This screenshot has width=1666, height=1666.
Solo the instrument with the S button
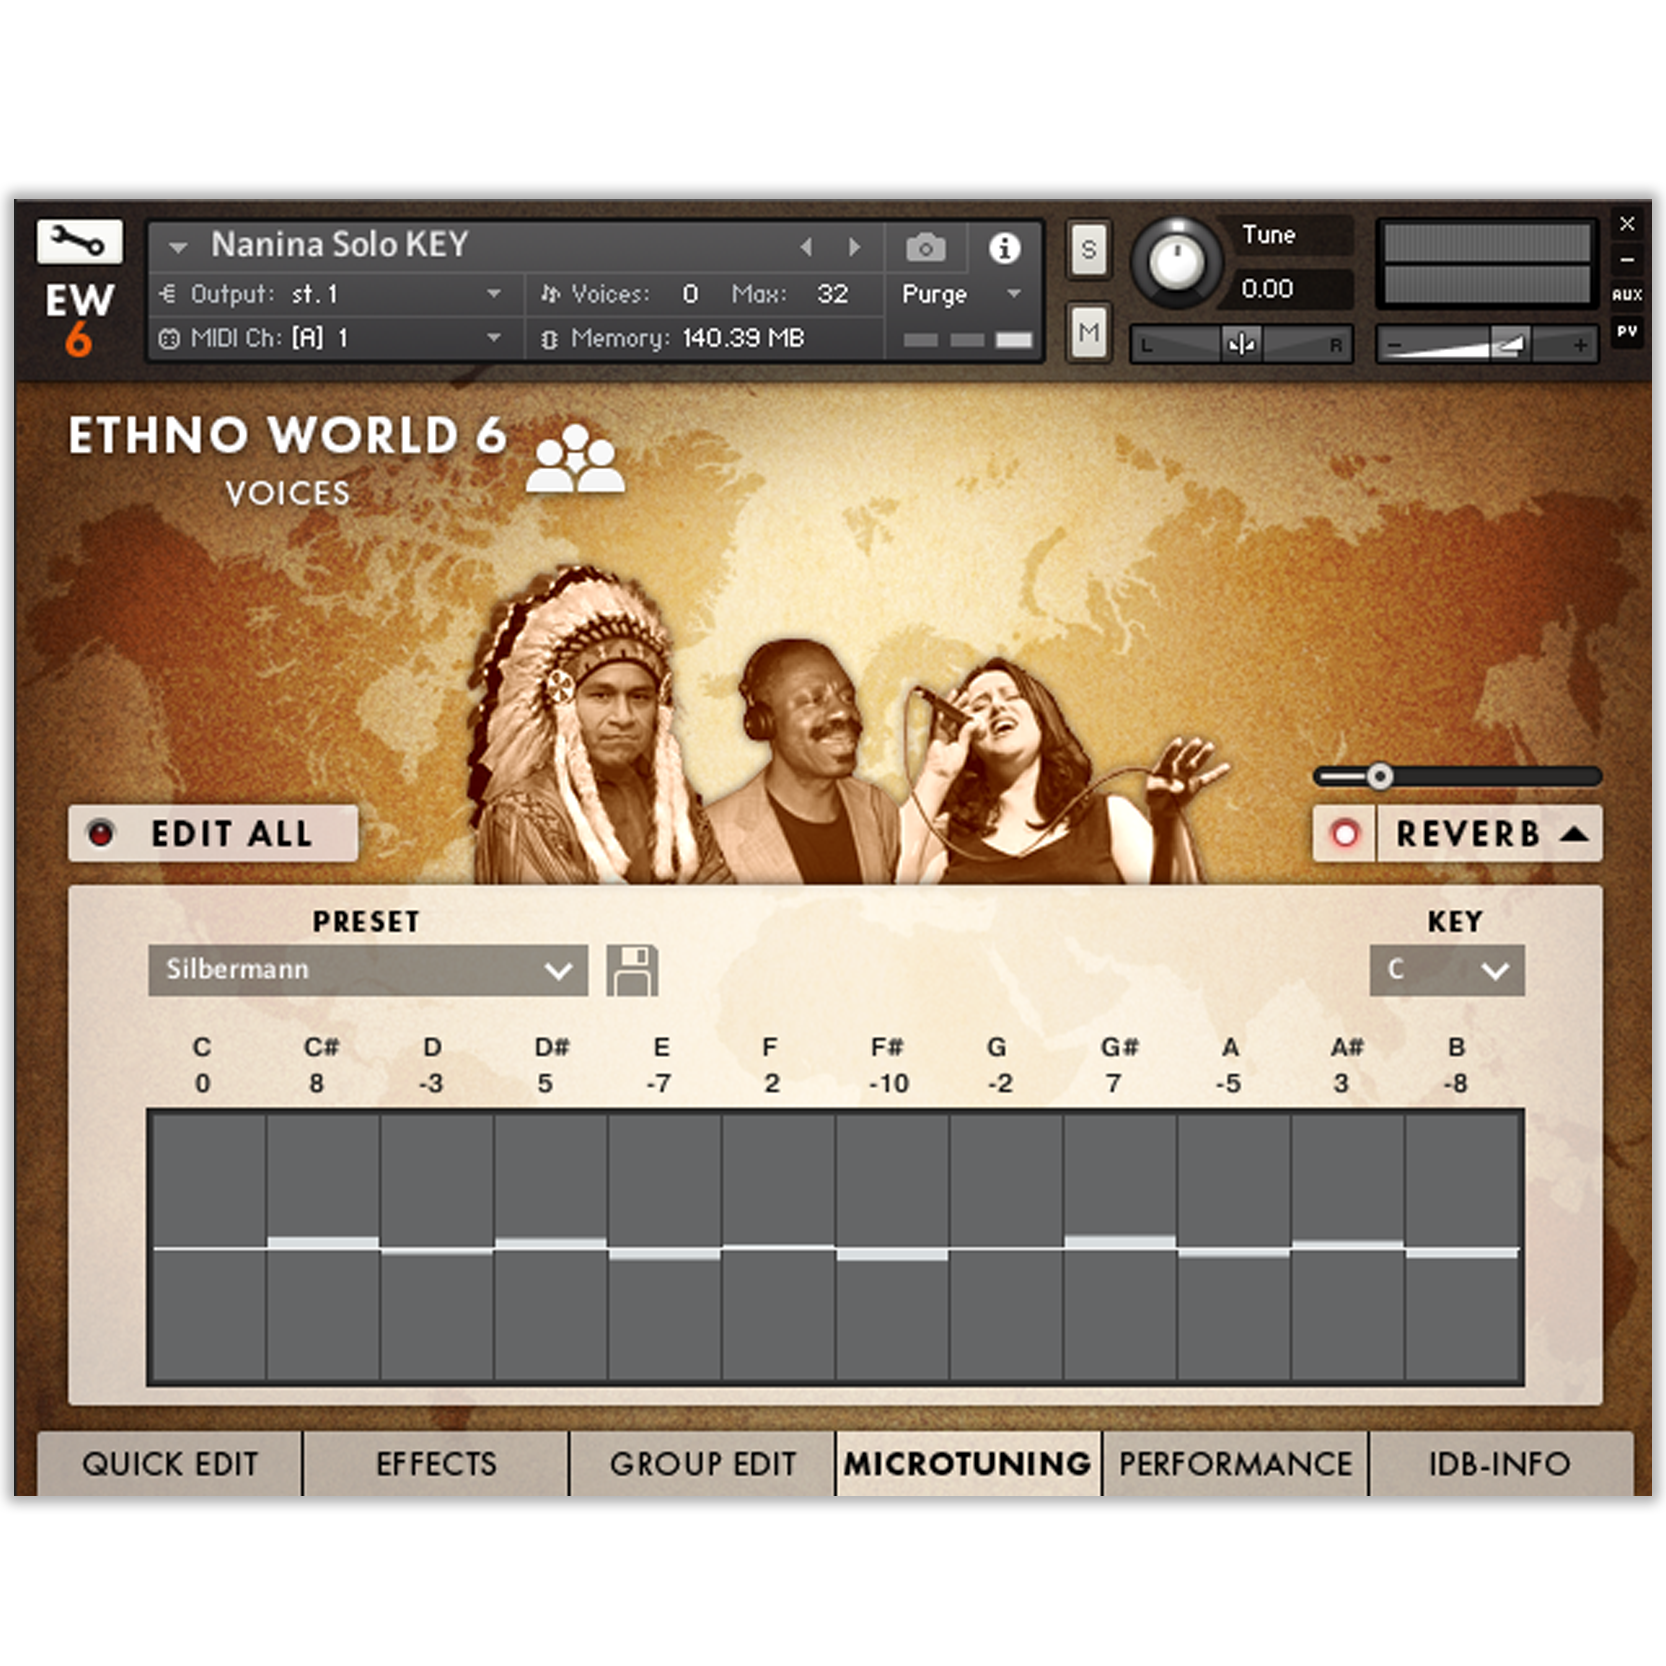click(x=1088, y=250)
